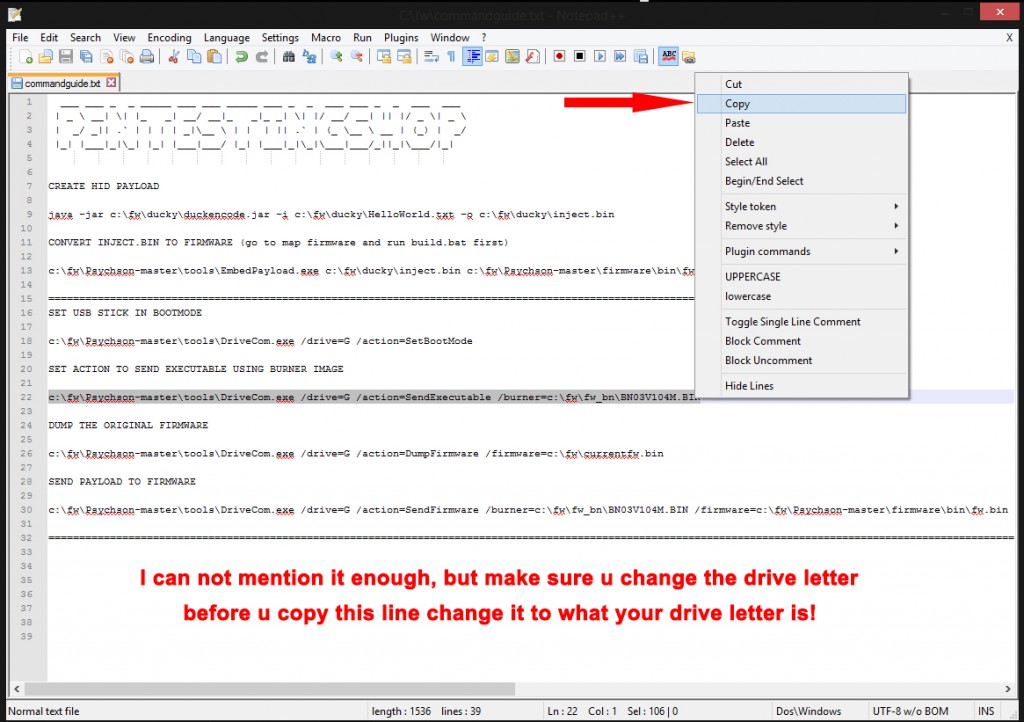The width and height of the screenshot is (1024, 722).
Task: Zoom out with the magnifier minus icon
Action: [x=357, y=57]
